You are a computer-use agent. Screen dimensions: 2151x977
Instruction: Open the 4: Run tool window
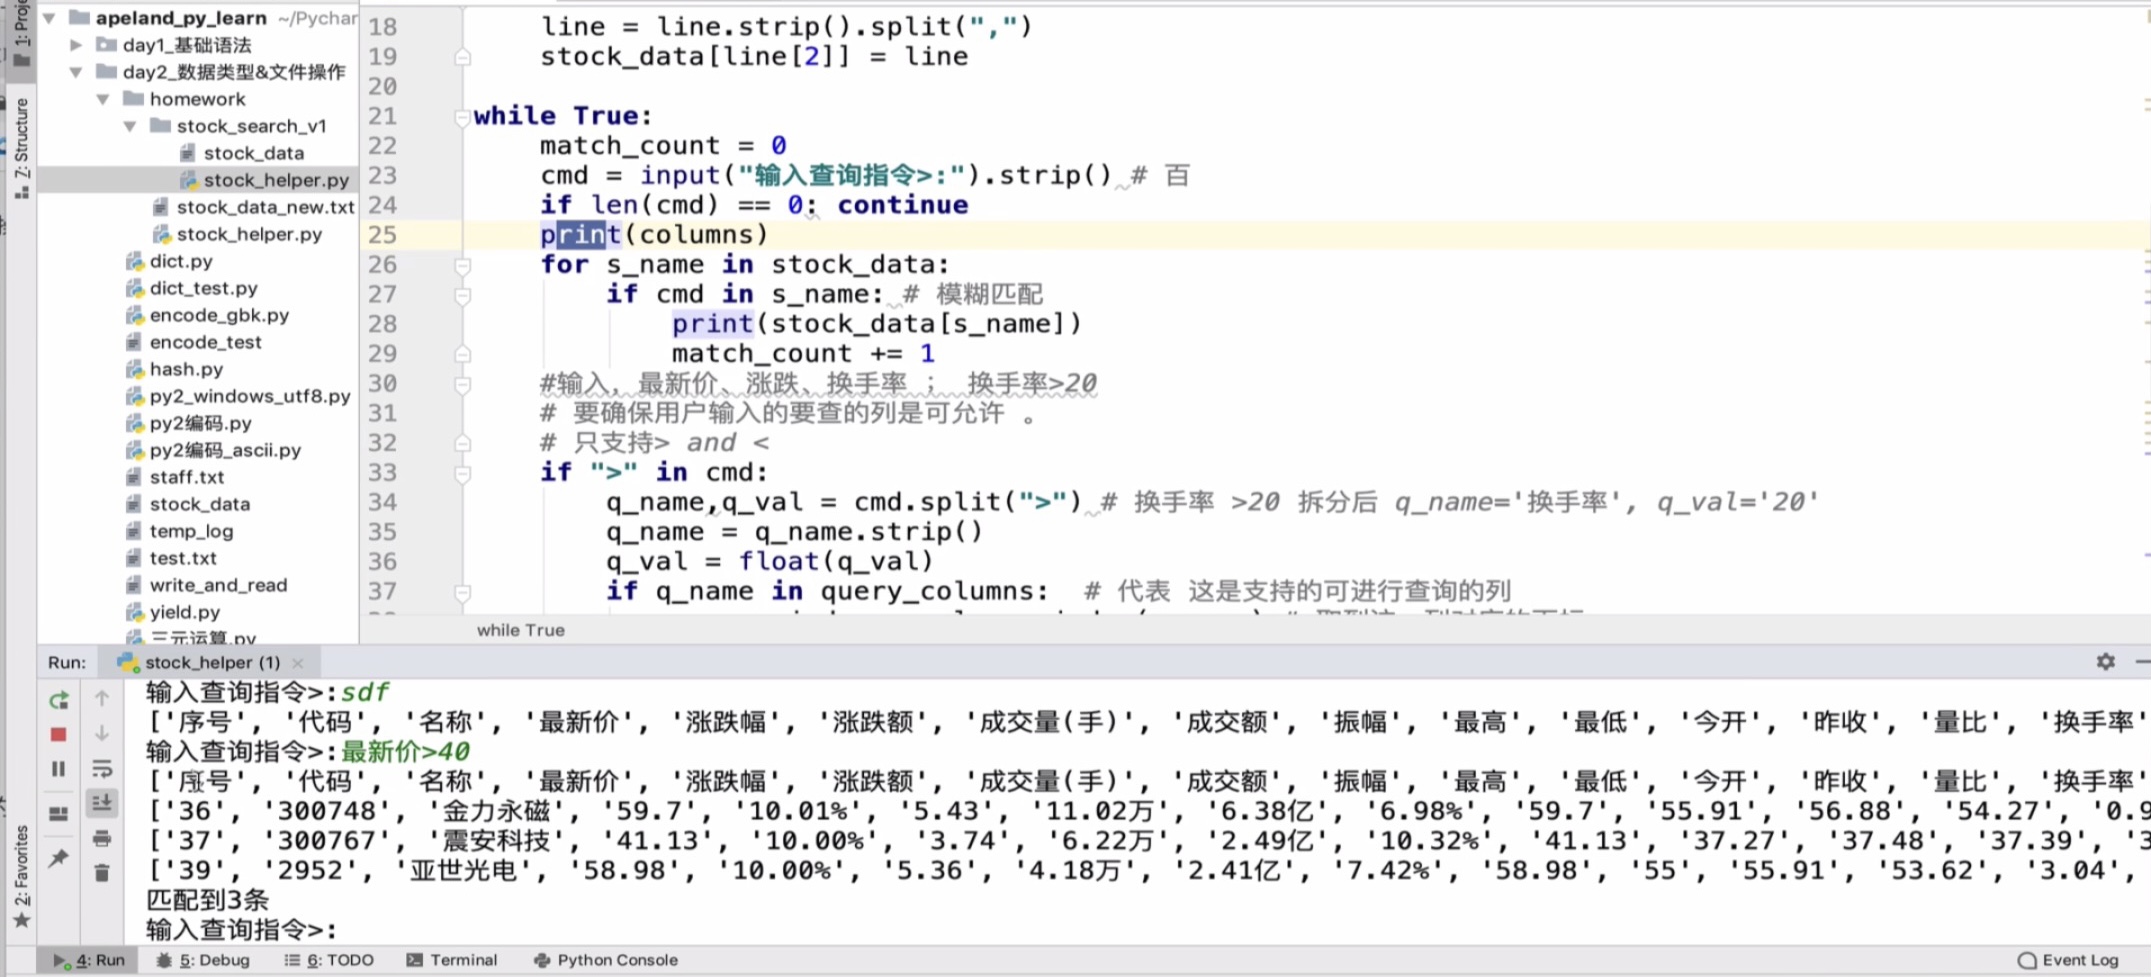coord(90,960)
